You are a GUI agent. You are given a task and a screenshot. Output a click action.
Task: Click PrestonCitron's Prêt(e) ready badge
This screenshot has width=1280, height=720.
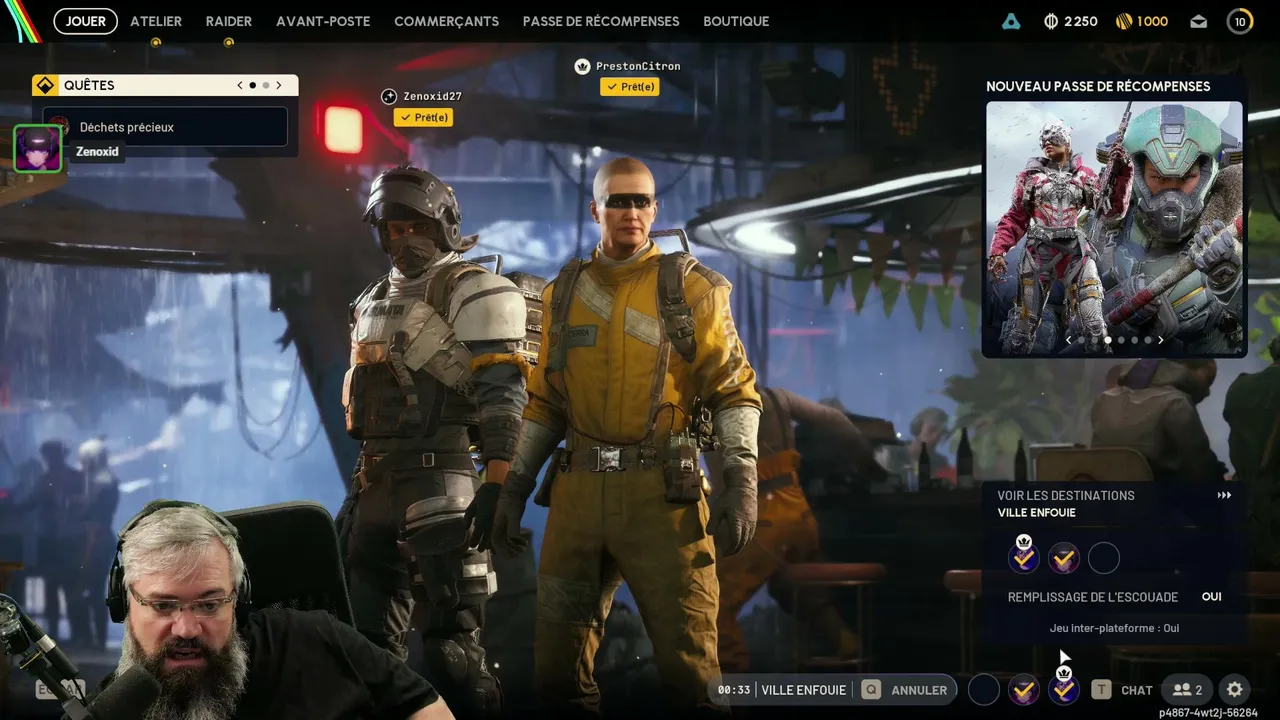pos(629,86)
